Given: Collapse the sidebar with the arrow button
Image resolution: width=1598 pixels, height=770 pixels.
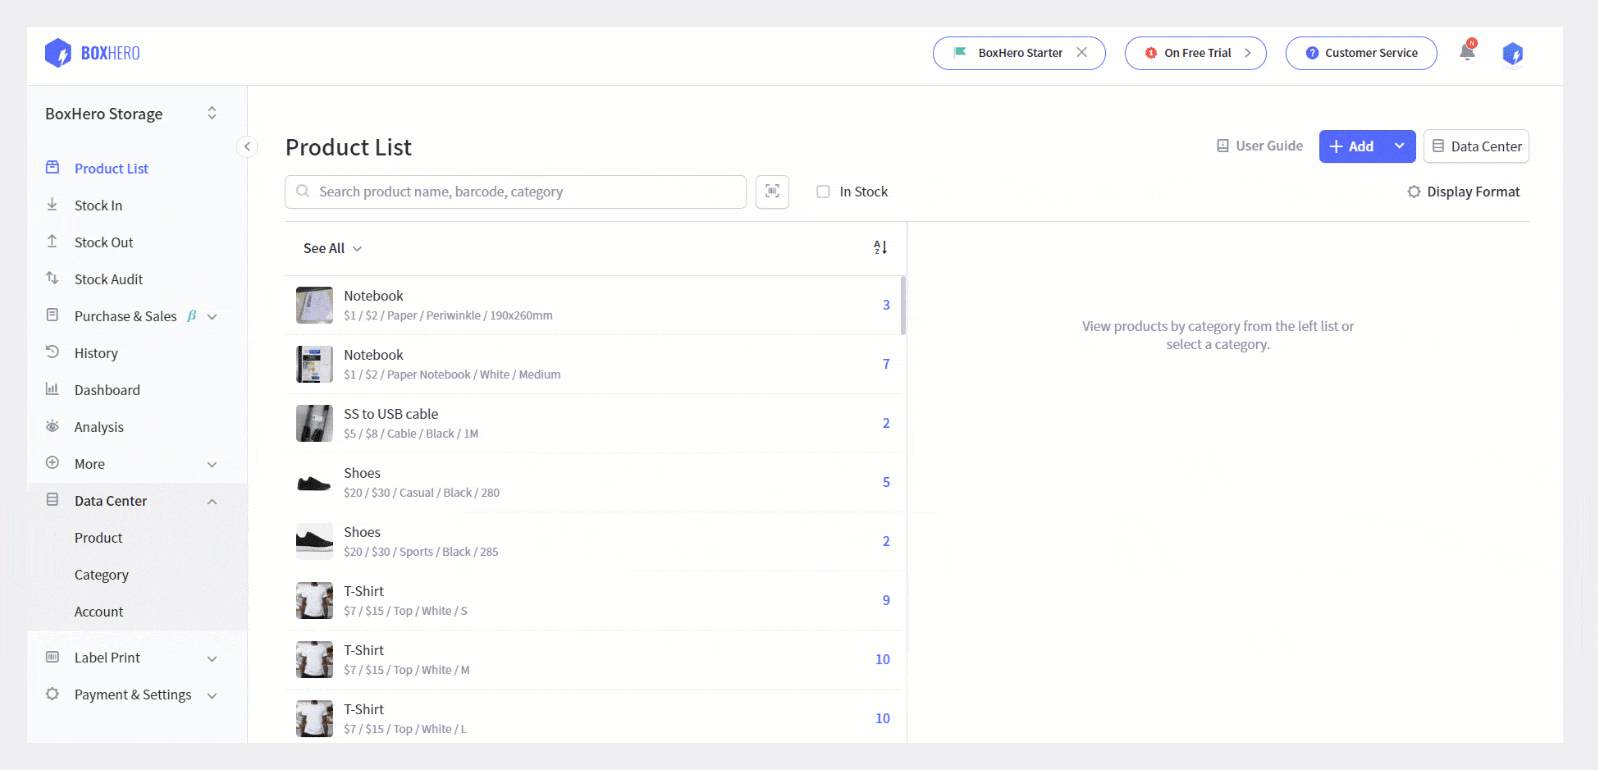Looking at the screenshot, I should pyautogui.click(x=247, y=147).
